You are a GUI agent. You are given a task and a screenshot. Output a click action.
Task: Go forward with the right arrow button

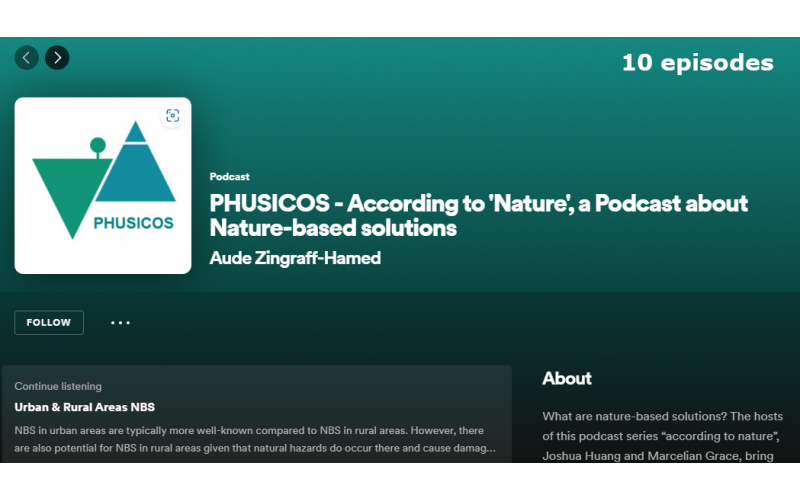57,58
